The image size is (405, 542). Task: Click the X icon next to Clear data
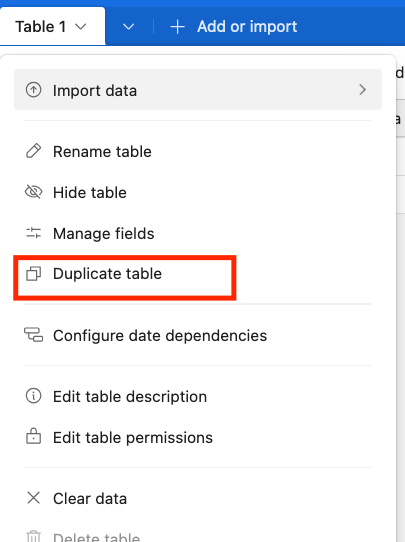pyautogui.click(x=34, y=498)
